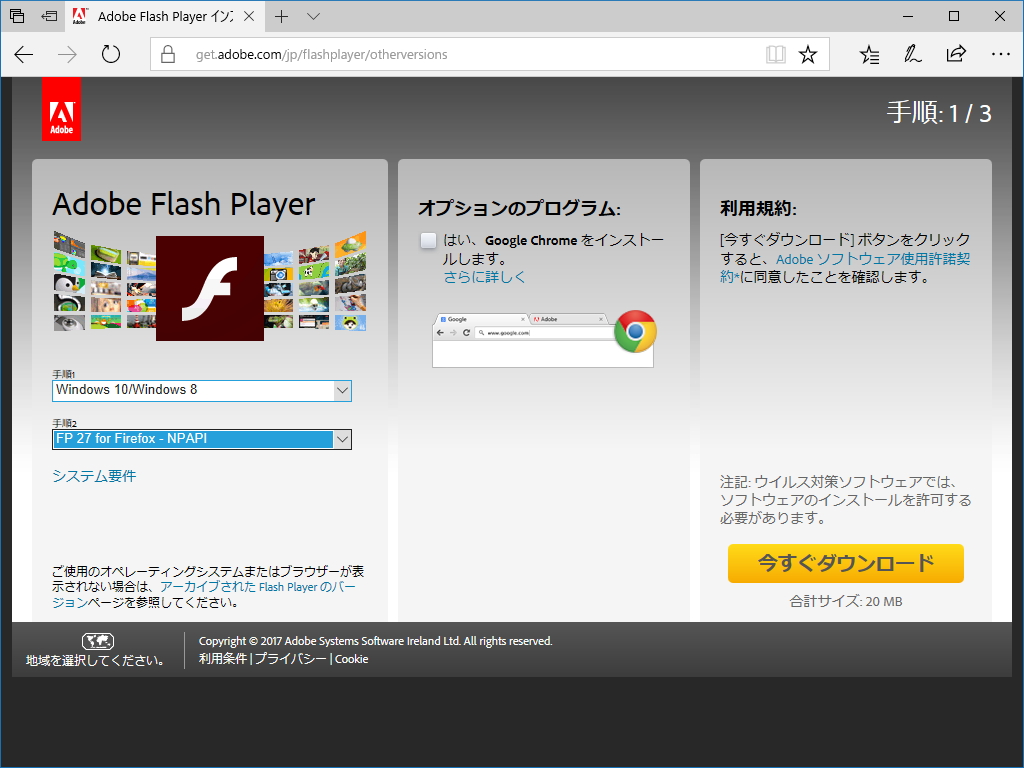Viewport: 1024px width, 768px height.
Task: Click the Flash Player logo image
Action: click(209, 285)
